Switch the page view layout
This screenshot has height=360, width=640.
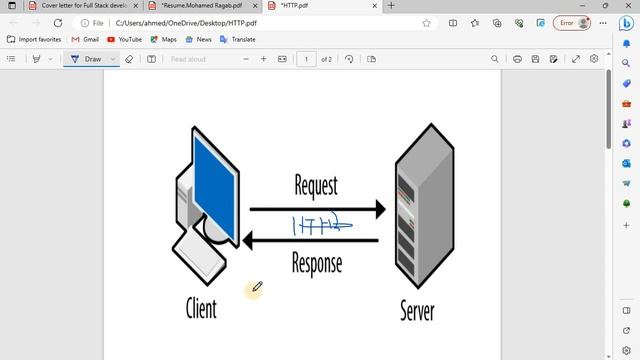point(371,59)
